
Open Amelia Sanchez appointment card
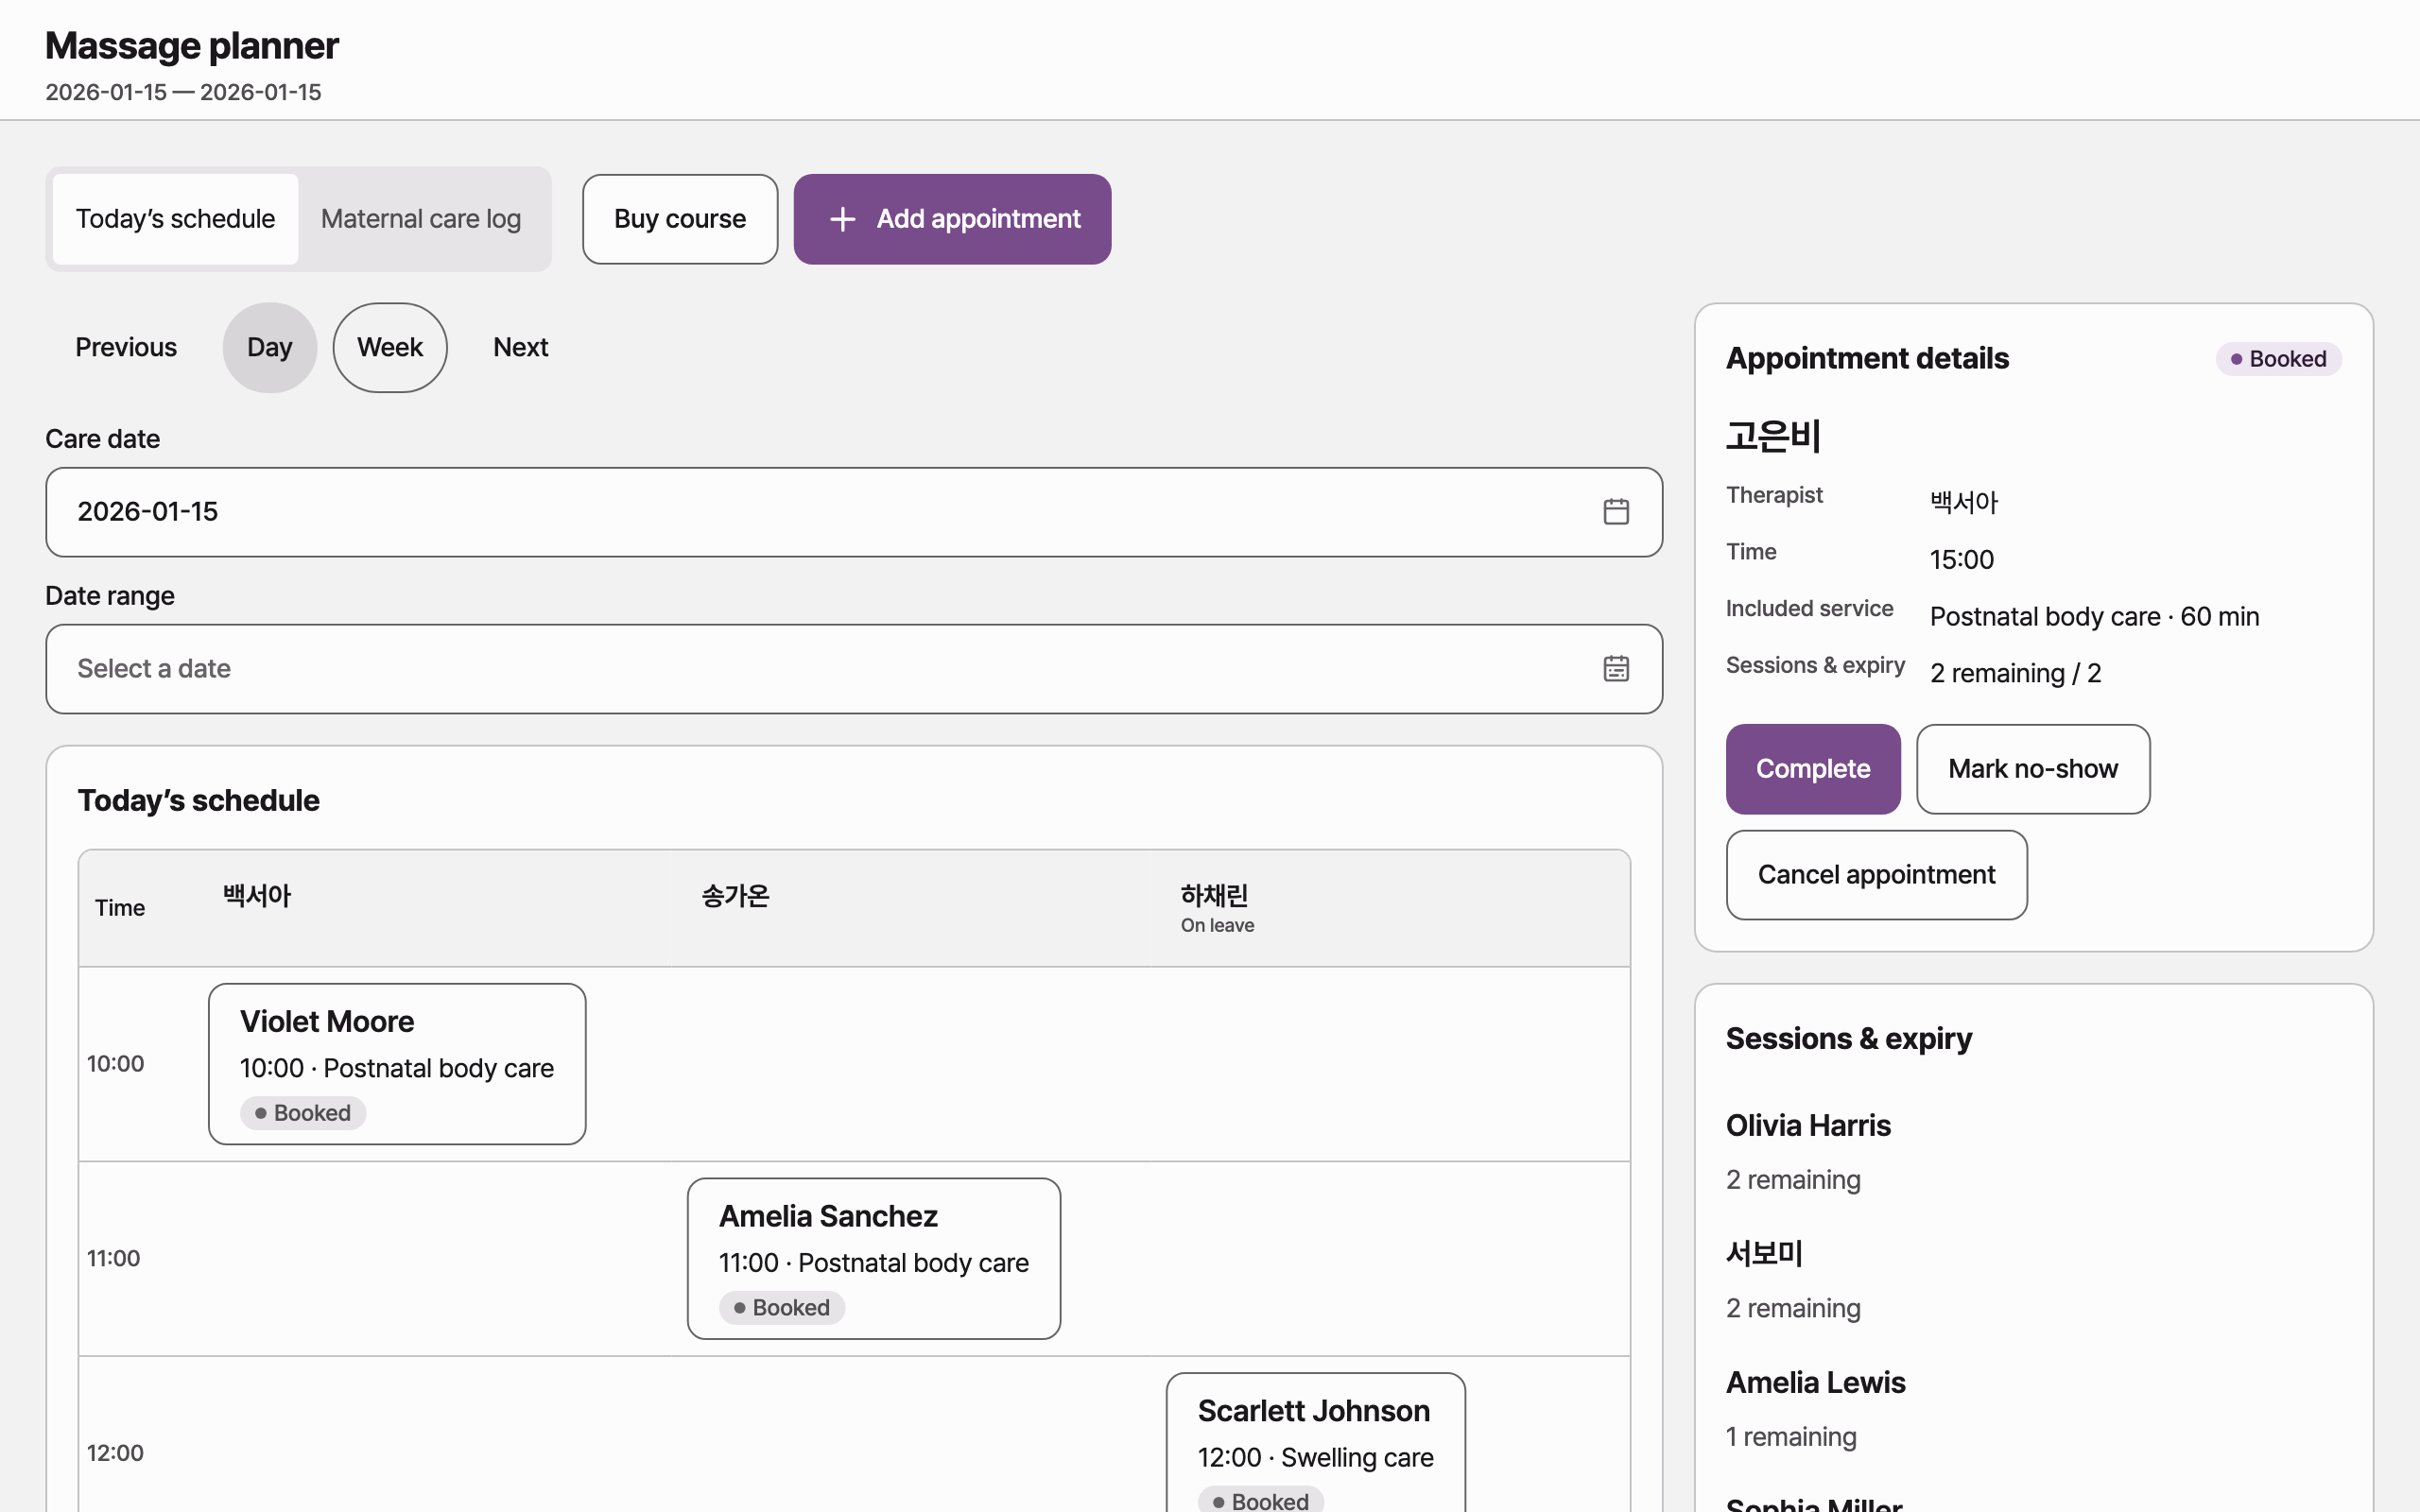[874, 1258]
